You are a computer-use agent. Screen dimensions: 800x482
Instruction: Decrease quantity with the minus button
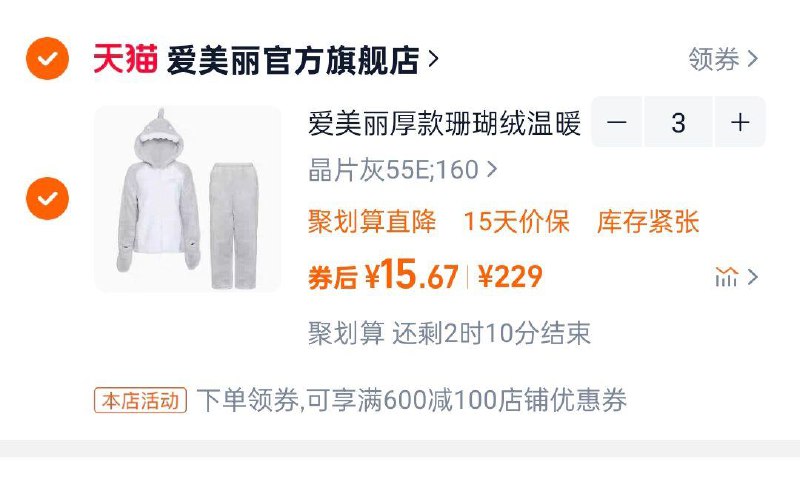click(617, 122)
